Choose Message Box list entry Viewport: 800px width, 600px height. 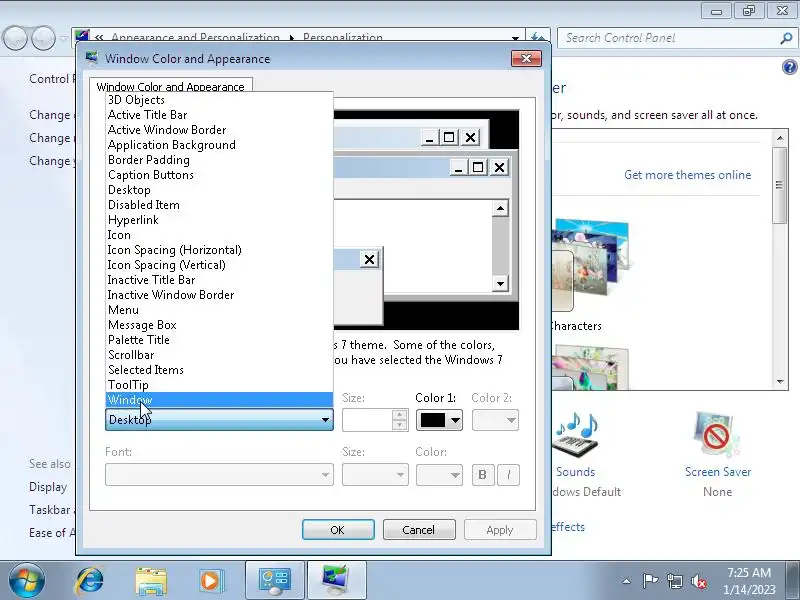[x=219, y=325]
